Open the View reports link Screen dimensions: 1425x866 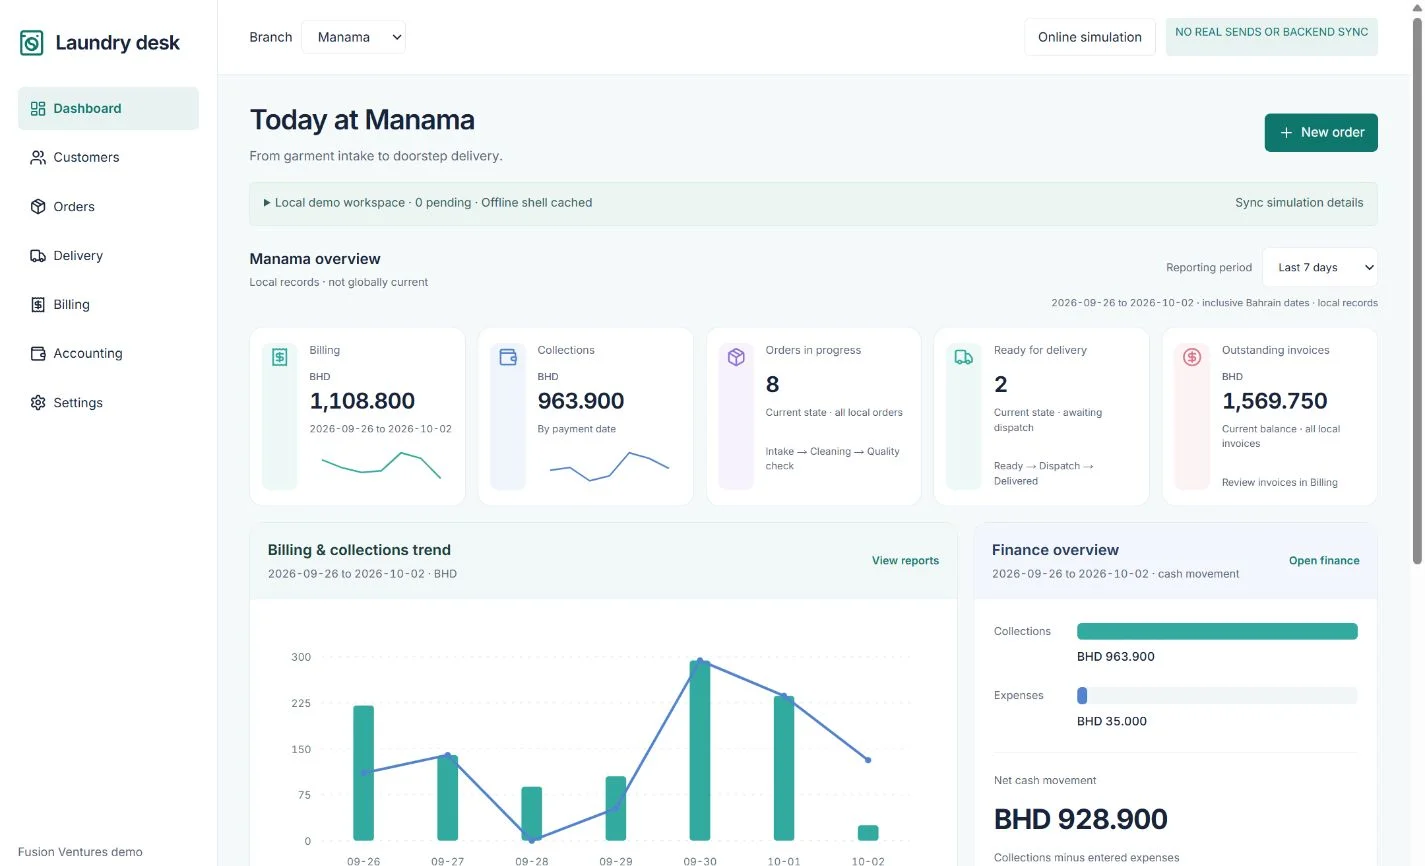[905, 560]
